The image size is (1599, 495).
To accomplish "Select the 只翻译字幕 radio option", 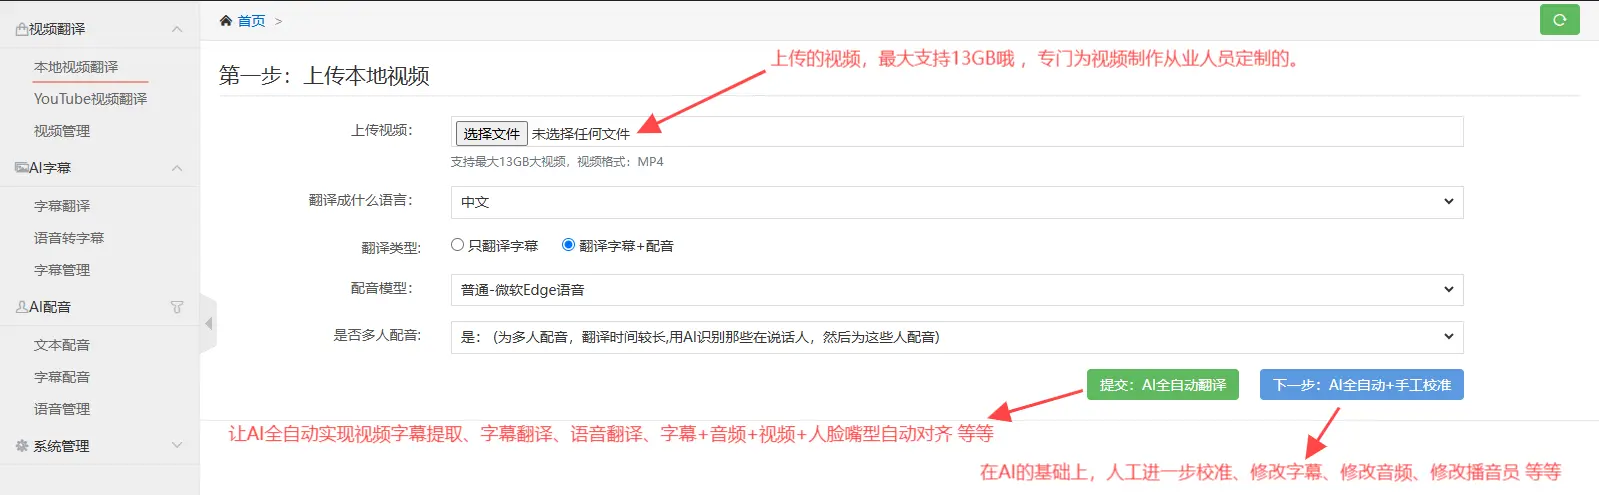I will tap(458, 245).
